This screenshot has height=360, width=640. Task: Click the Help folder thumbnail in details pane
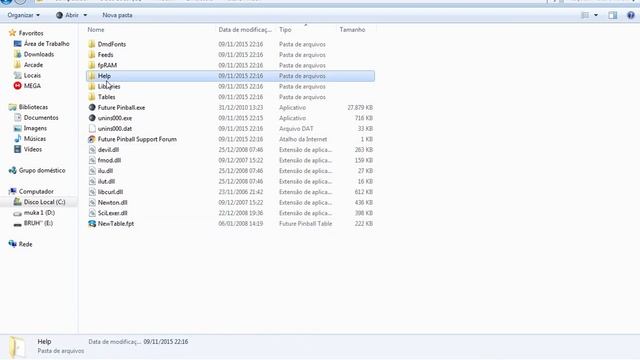[17, 347]
